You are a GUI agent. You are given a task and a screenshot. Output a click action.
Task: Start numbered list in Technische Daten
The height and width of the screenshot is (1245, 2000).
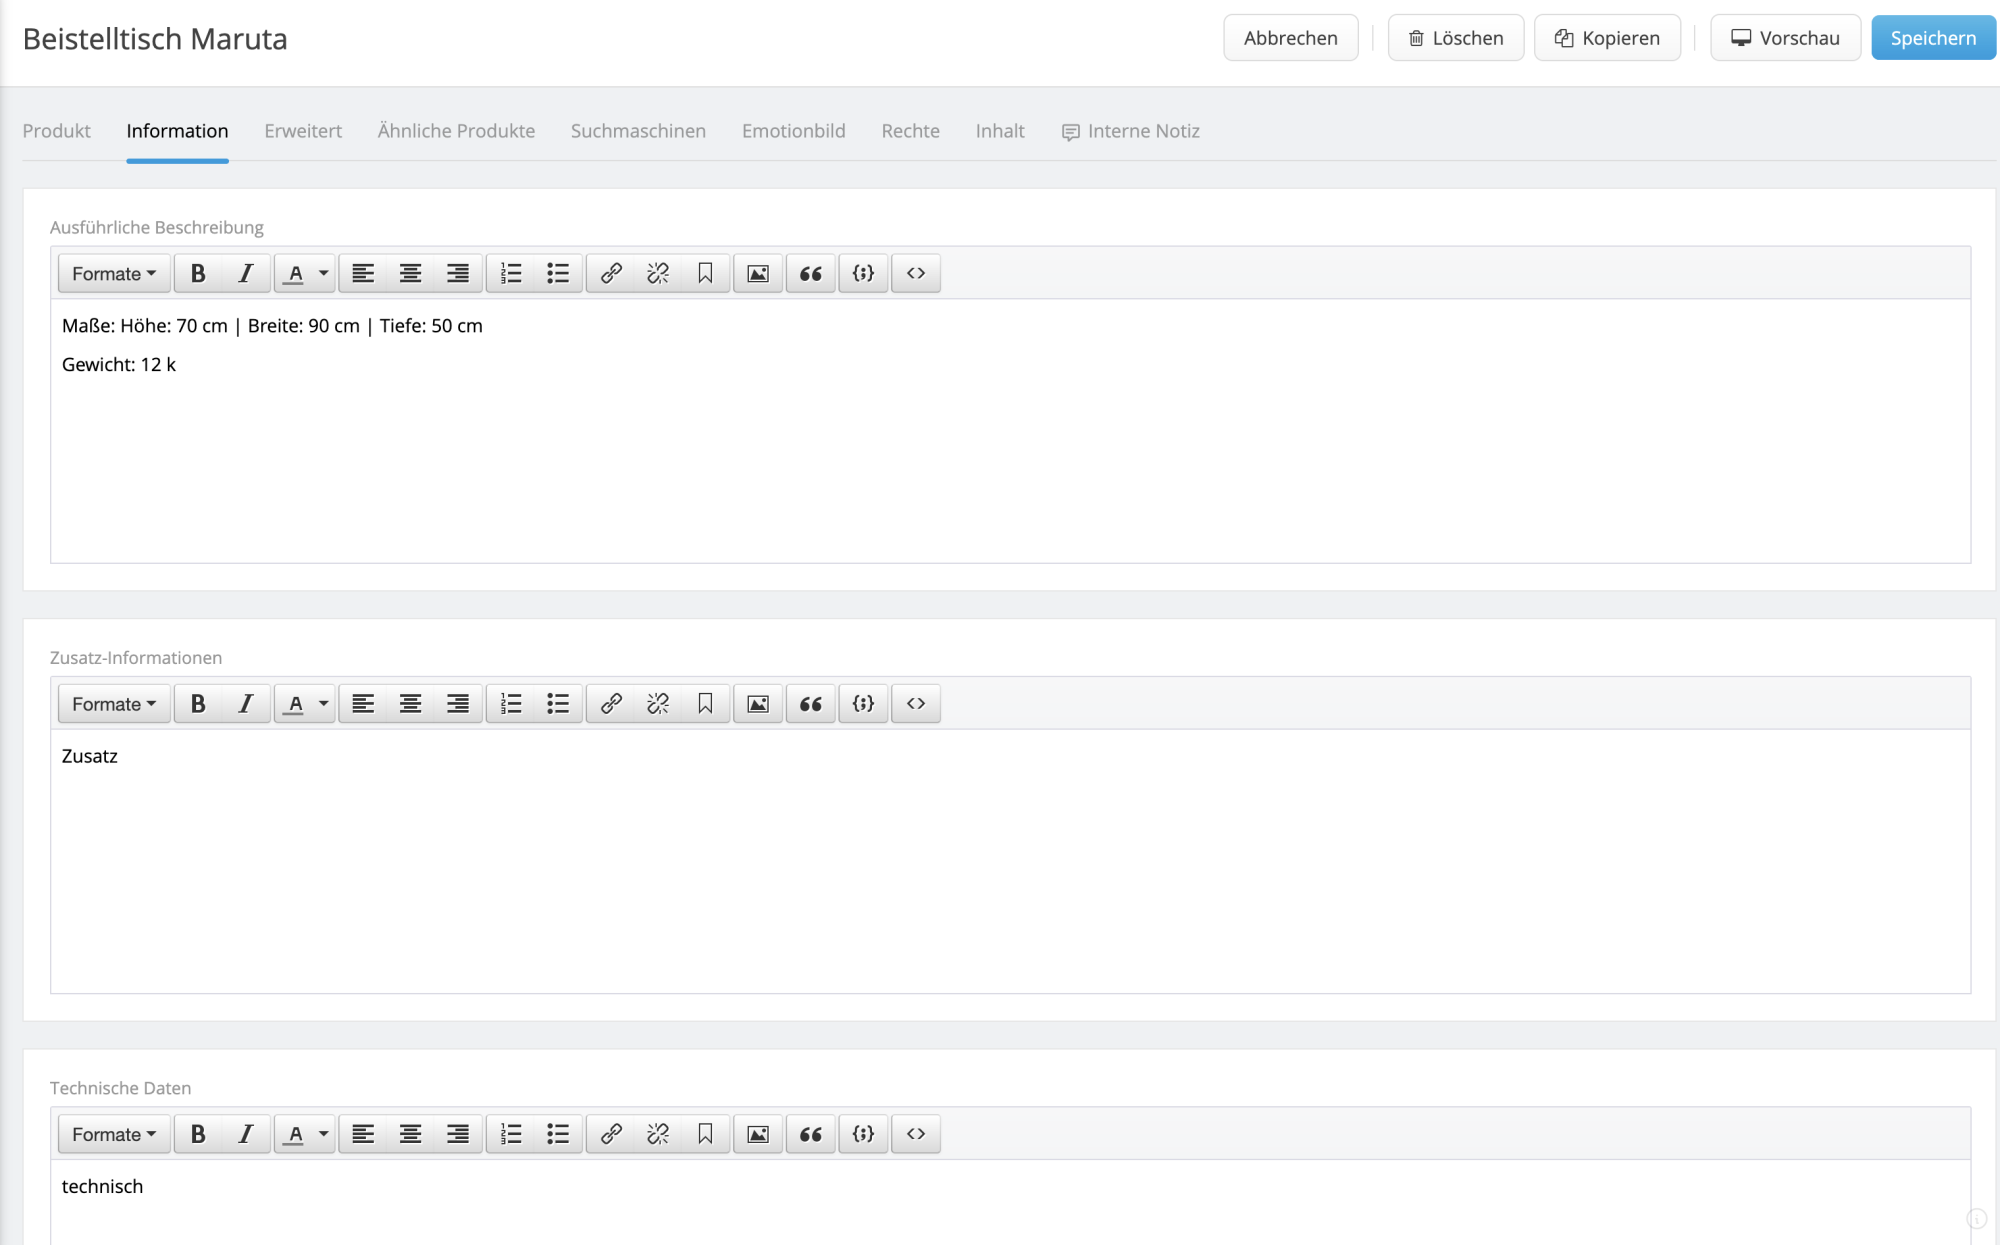pyautogui.click(x=510, y=1134)
